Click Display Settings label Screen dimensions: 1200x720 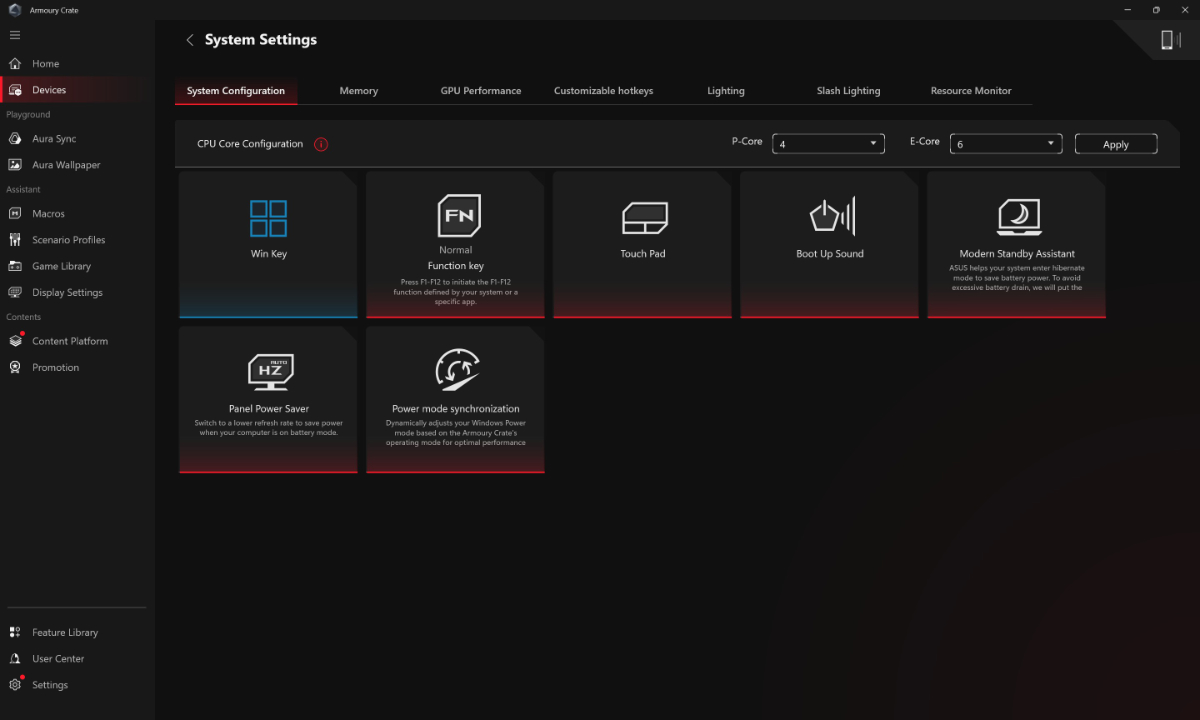67,293
